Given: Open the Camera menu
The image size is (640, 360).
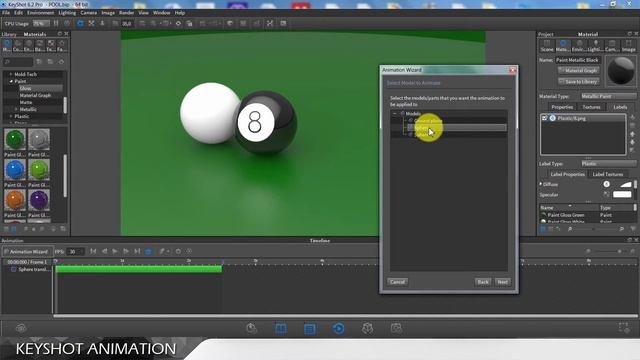Looking at the screenshot, I should (x=88, y=13).
